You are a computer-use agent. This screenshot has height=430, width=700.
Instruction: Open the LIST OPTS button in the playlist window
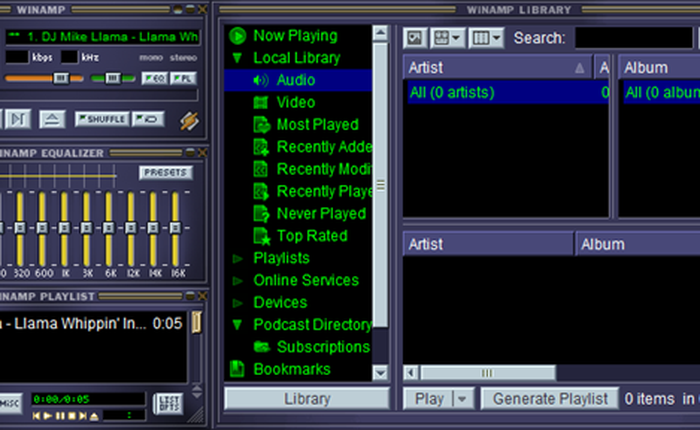point(168,404)
